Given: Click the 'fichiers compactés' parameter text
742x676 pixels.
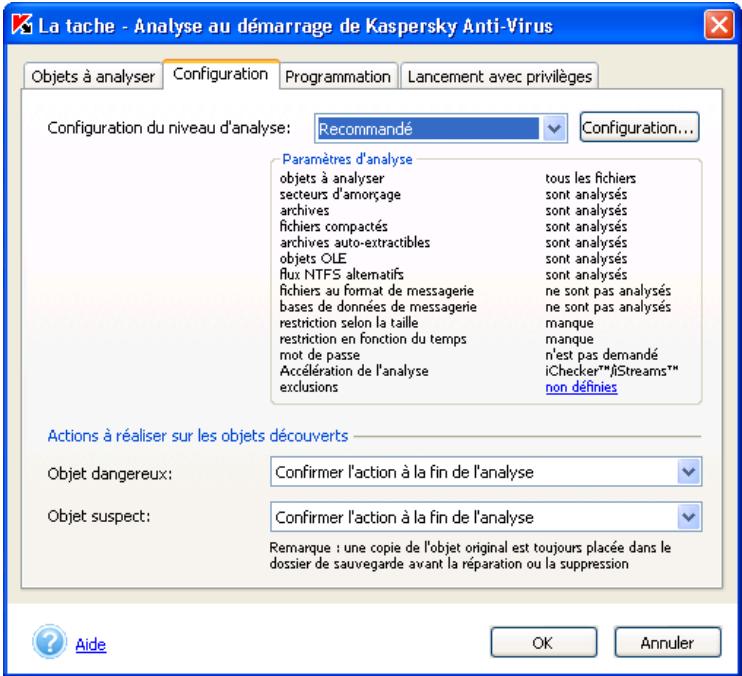Looking at the screenshot, I should tap(333, 227).
